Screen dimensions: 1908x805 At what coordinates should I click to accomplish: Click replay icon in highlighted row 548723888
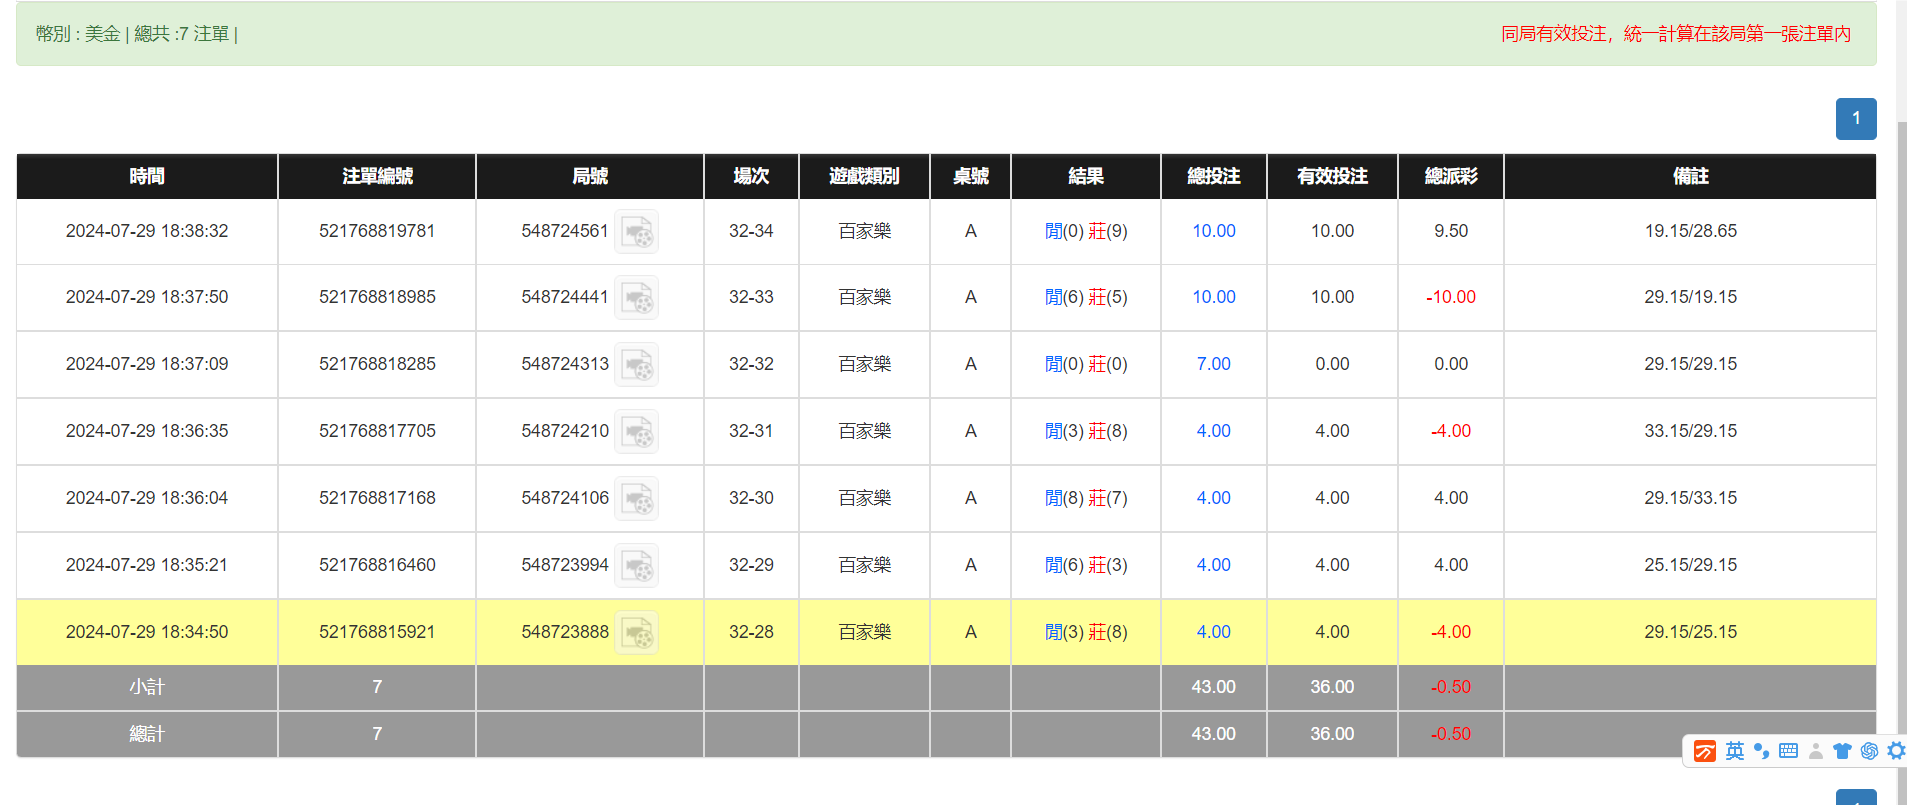636,633
